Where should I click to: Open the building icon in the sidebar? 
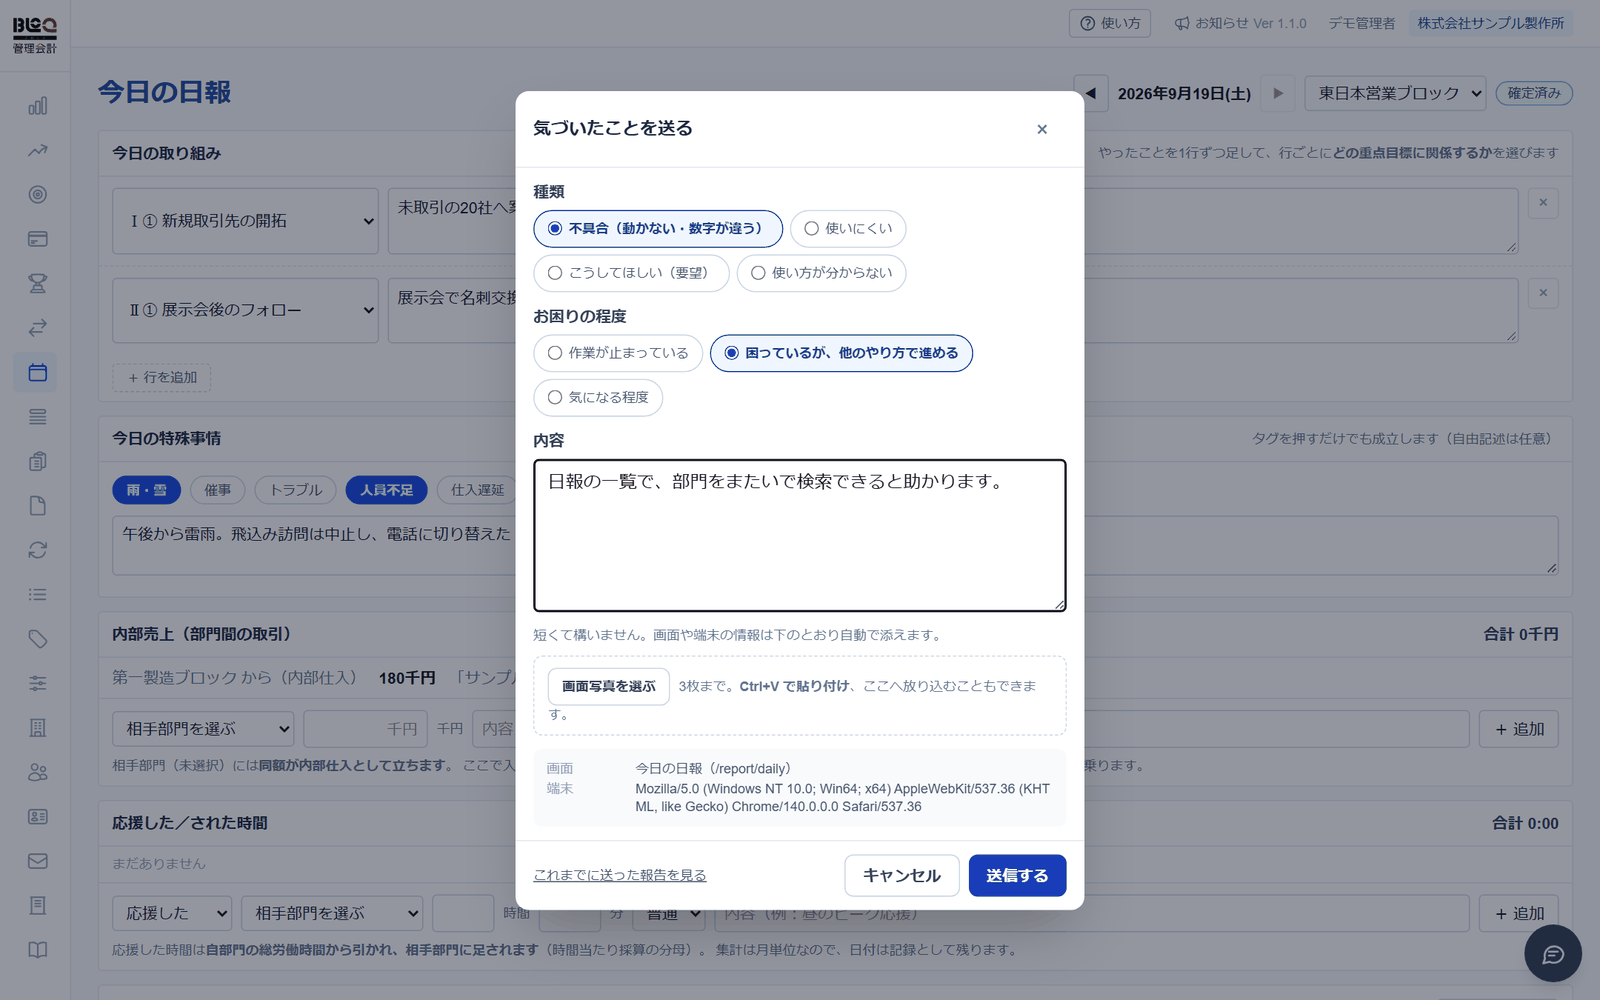(37, 728)
